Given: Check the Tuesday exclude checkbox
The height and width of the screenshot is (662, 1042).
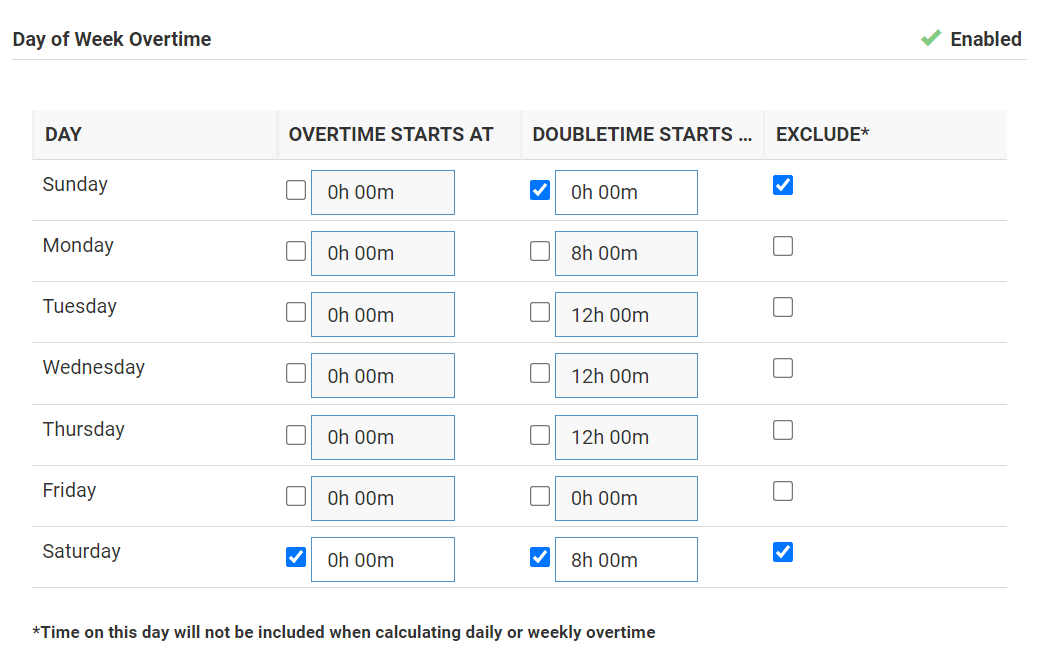Looking at the screenshot, I should [783, 307].
